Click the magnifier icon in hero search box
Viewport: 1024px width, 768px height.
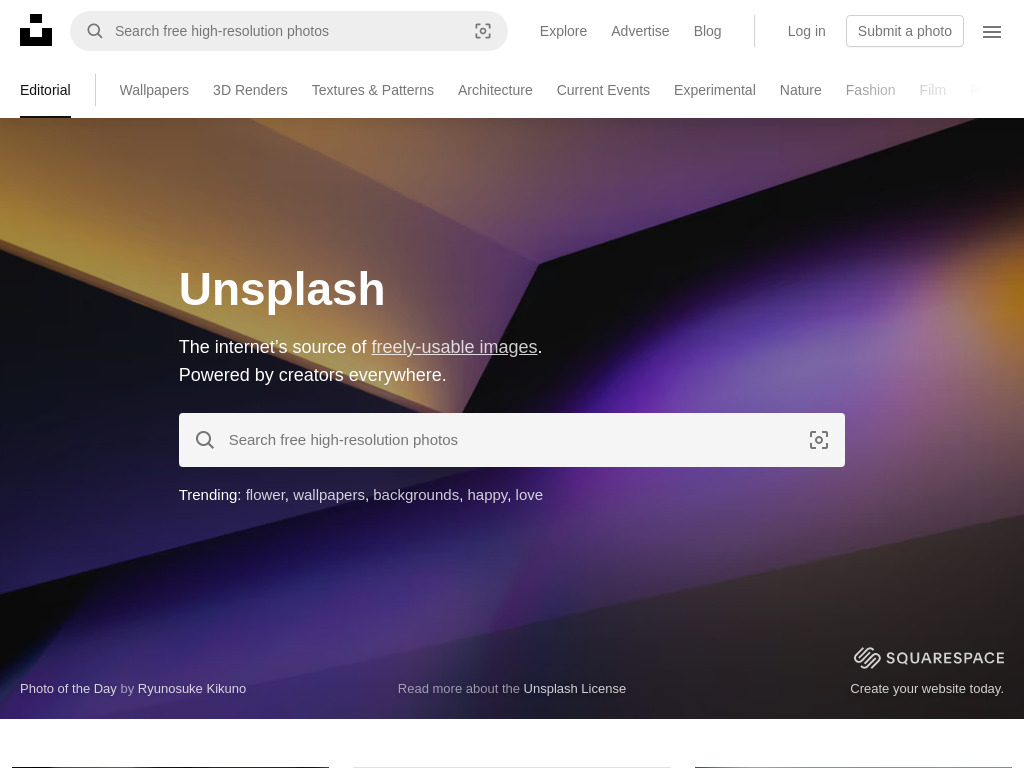click(x=204, y=440)
